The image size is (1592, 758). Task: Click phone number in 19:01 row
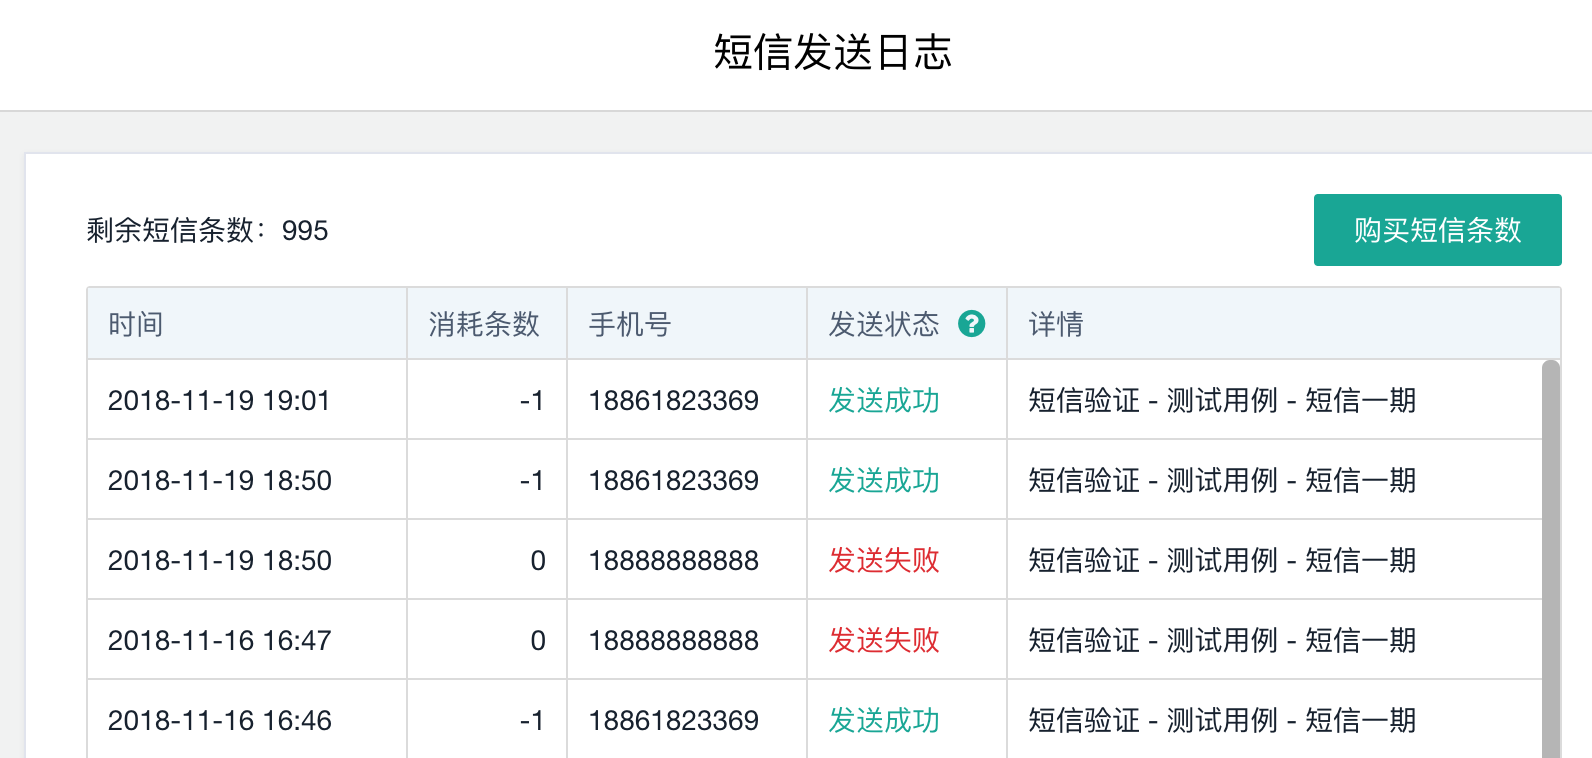point(673,400)
